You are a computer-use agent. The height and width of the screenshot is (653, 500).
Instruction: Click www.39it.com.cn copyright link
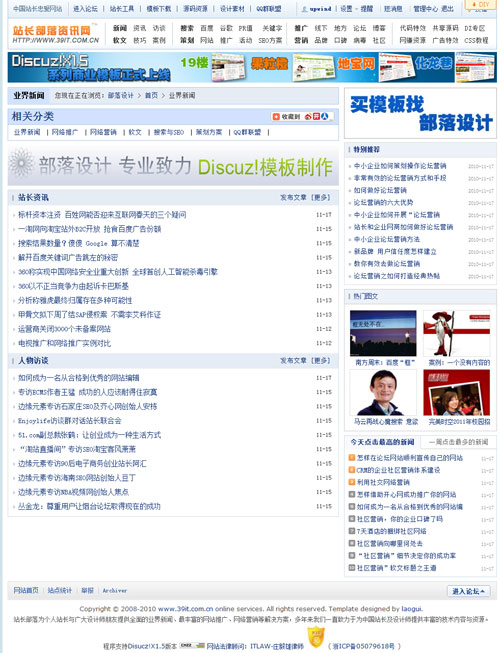click(186, 608)
